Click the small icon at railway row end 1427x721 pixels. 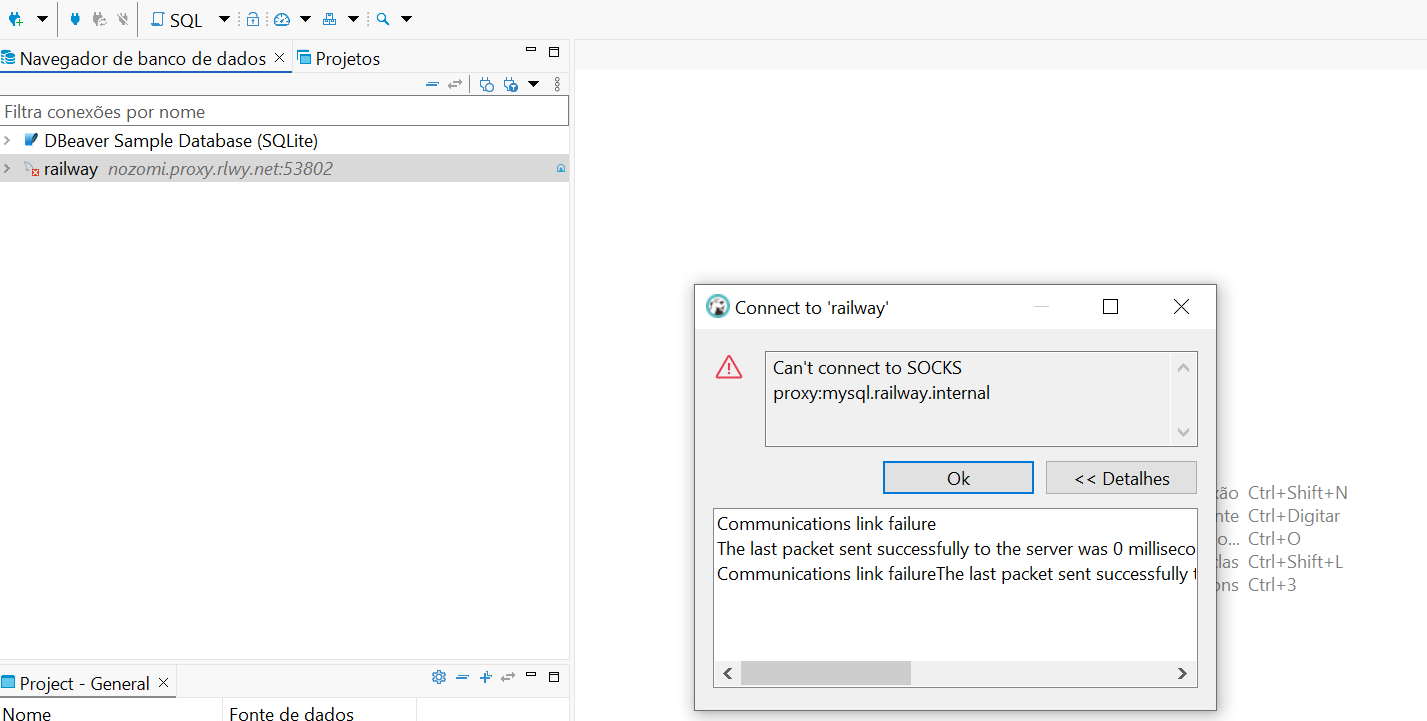pyautogui.click(x=561, y=169)
